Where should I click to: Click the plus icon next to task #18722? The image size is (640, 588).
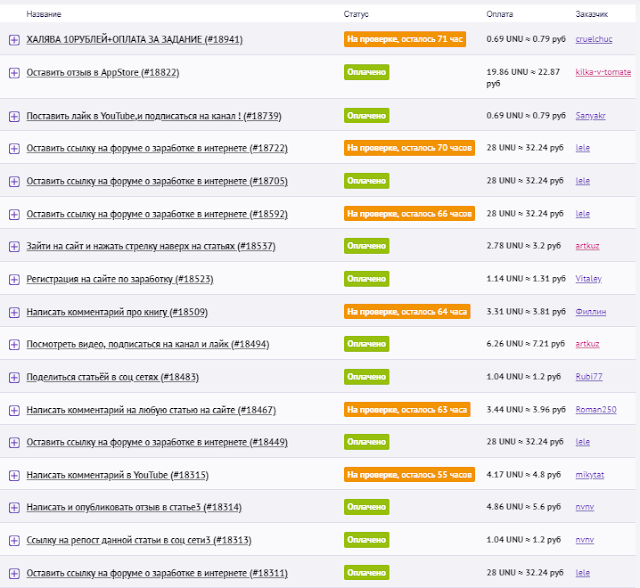pos(14,149)
